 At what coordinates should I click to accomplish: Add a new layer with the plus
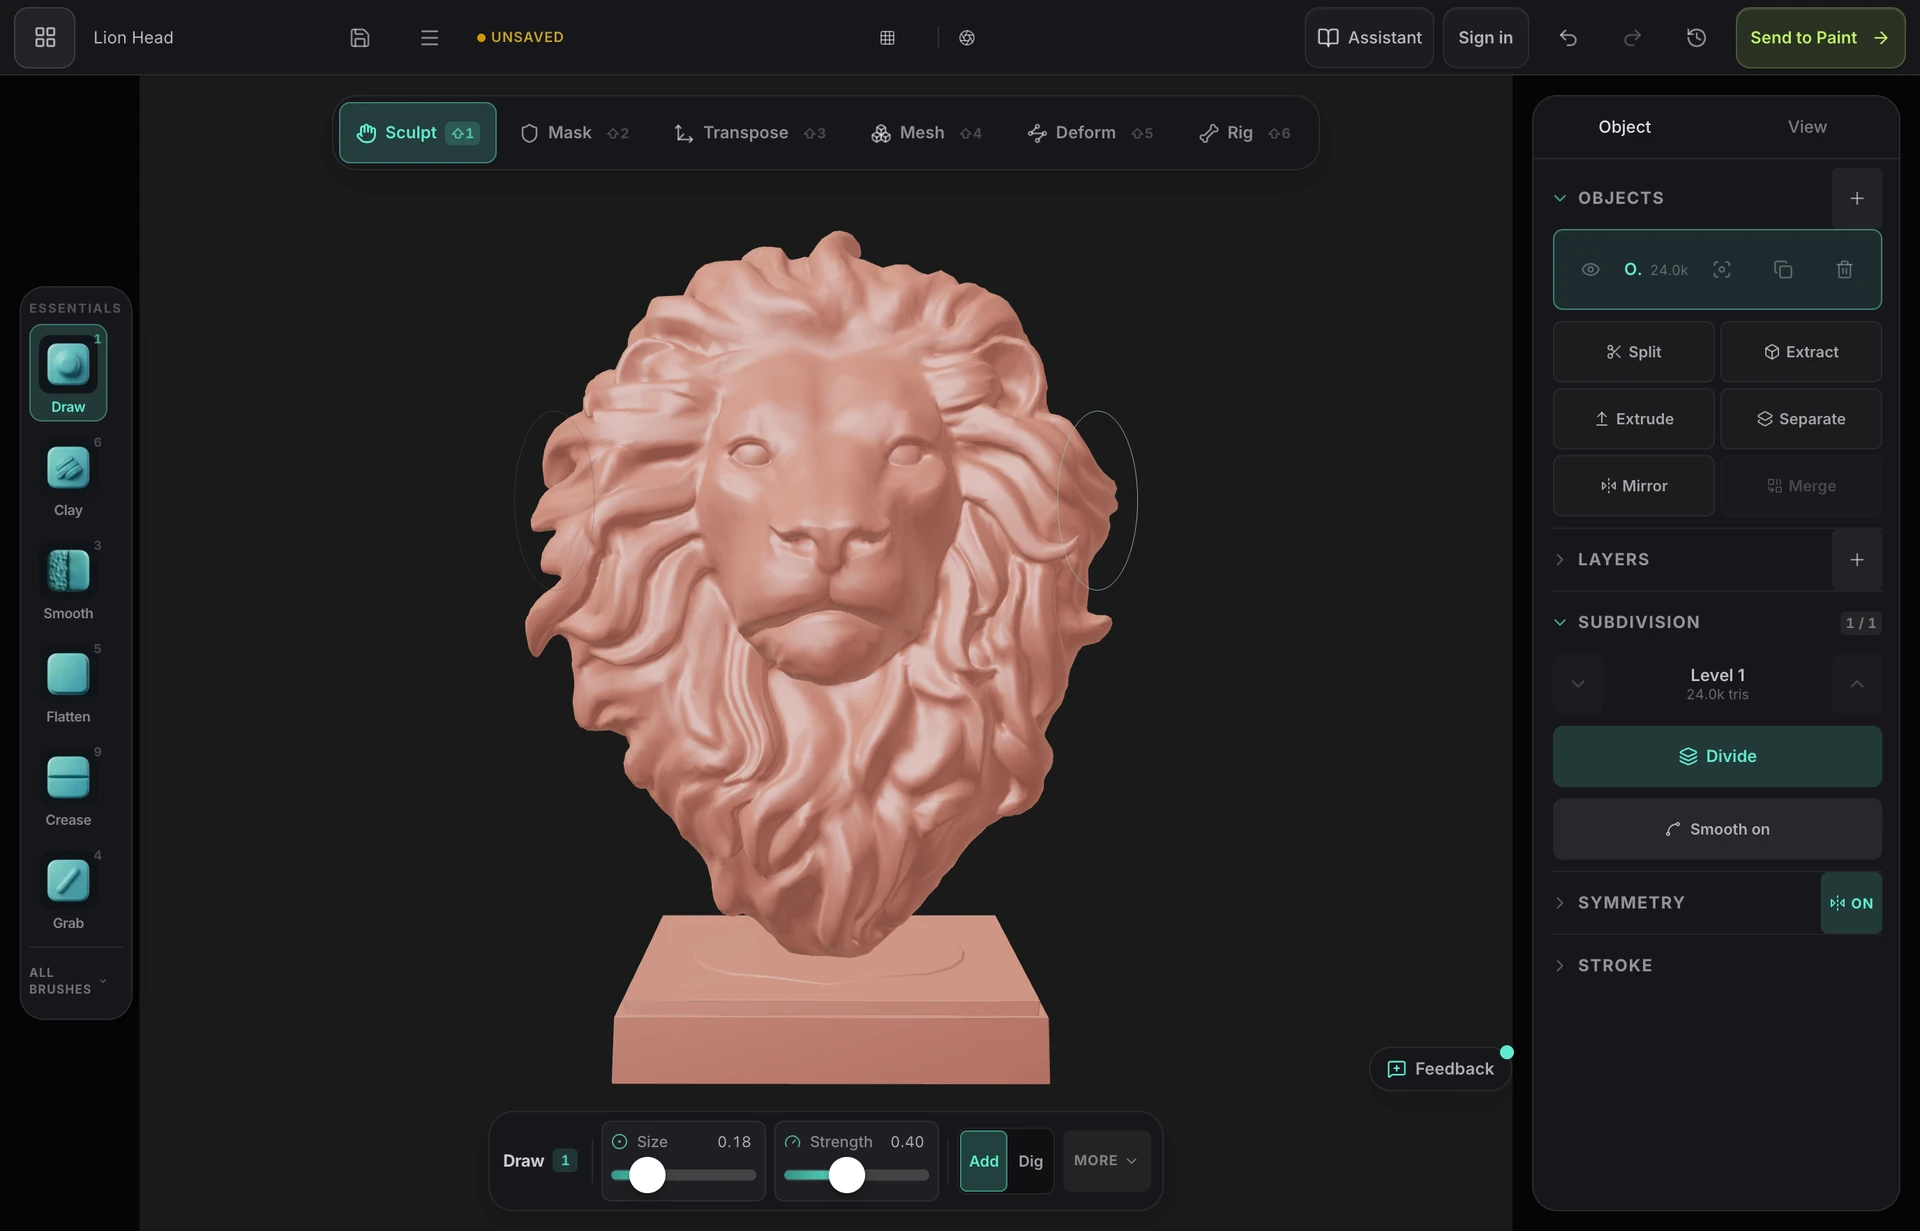[1857, 560]
